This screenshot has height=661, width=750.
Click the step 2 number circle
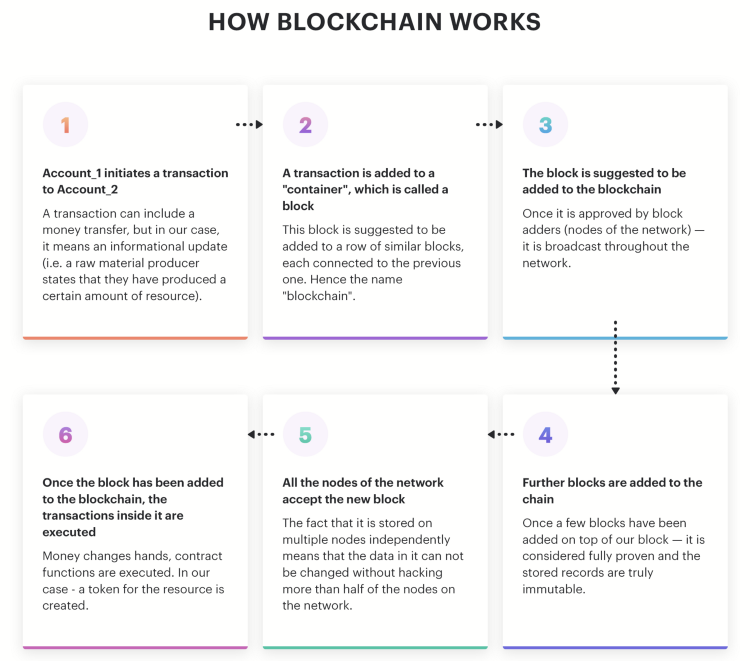click(305, 125)
